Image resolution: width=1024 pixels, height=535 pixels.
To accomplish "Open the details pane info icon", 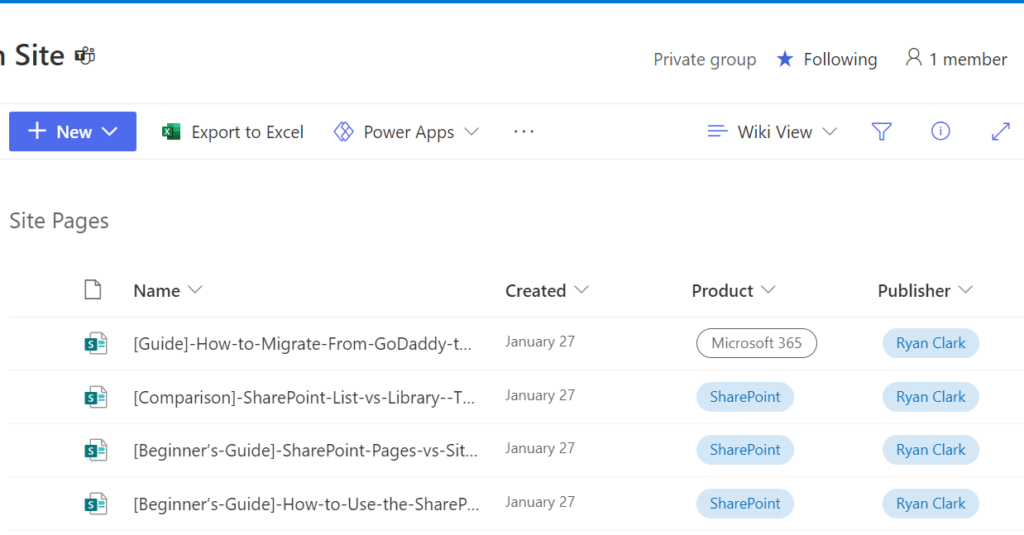I will pyautogui.click(x=940, y=131).
